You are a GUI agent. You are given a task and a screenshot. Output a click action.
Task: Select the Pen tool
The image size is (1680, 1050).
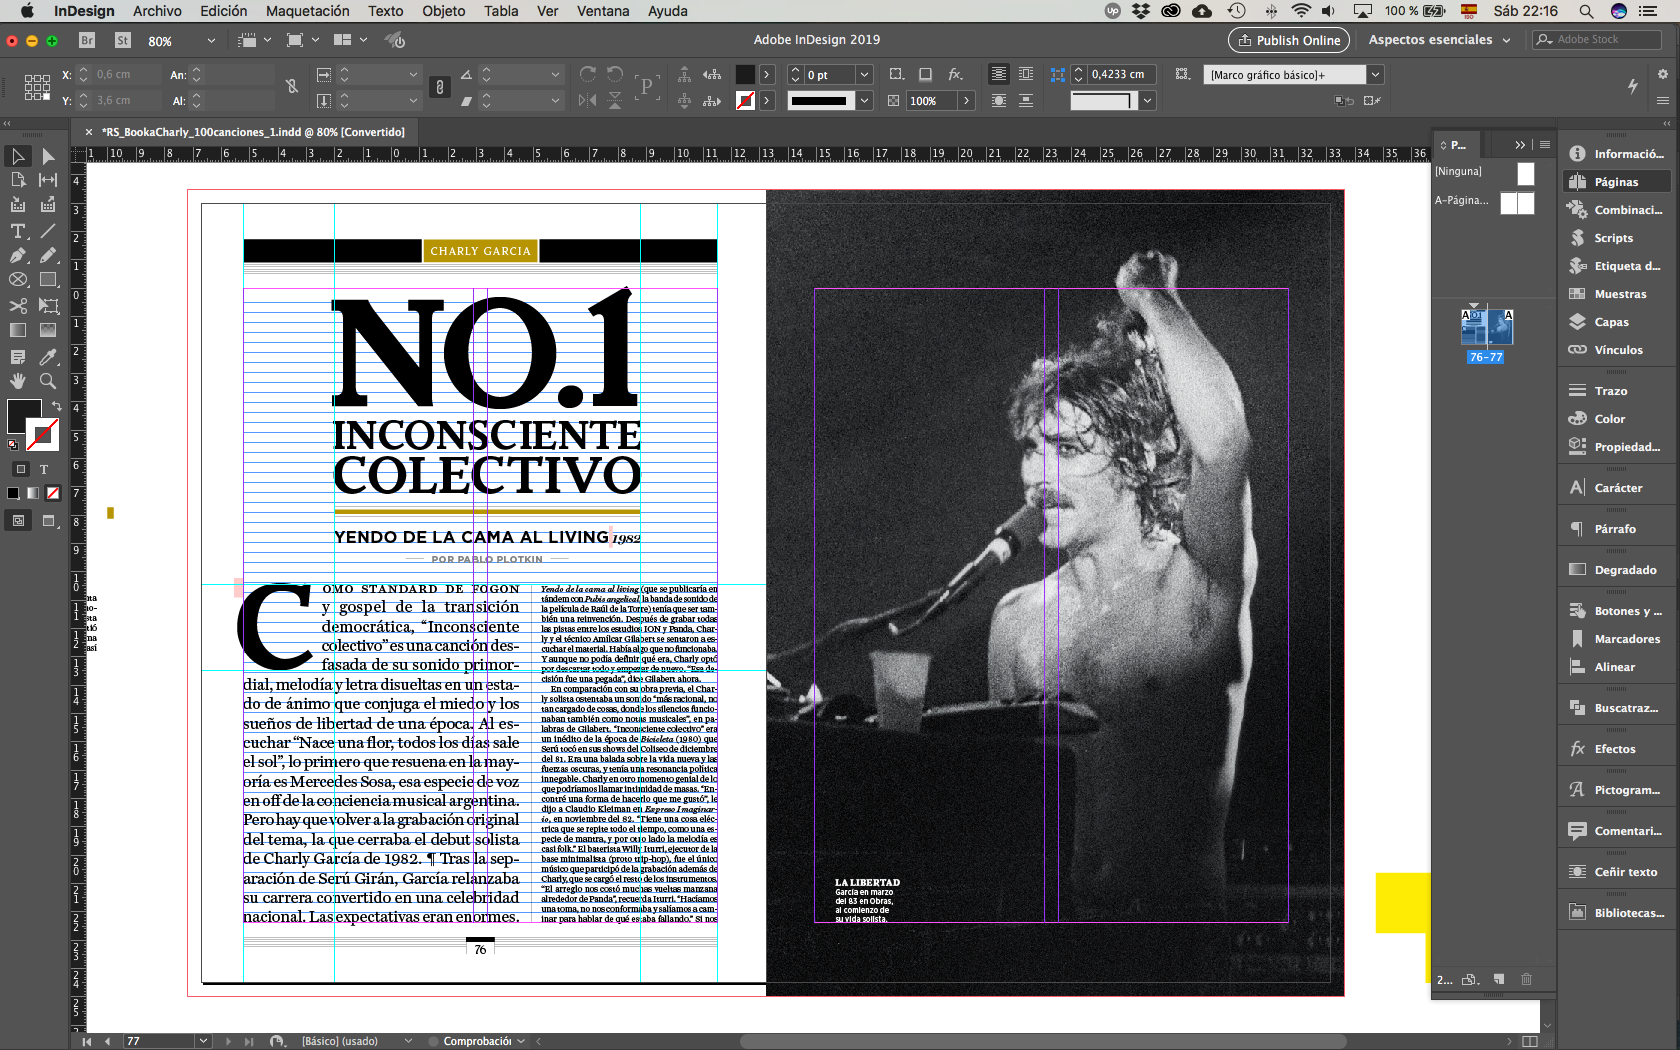[x=18, y=255]
